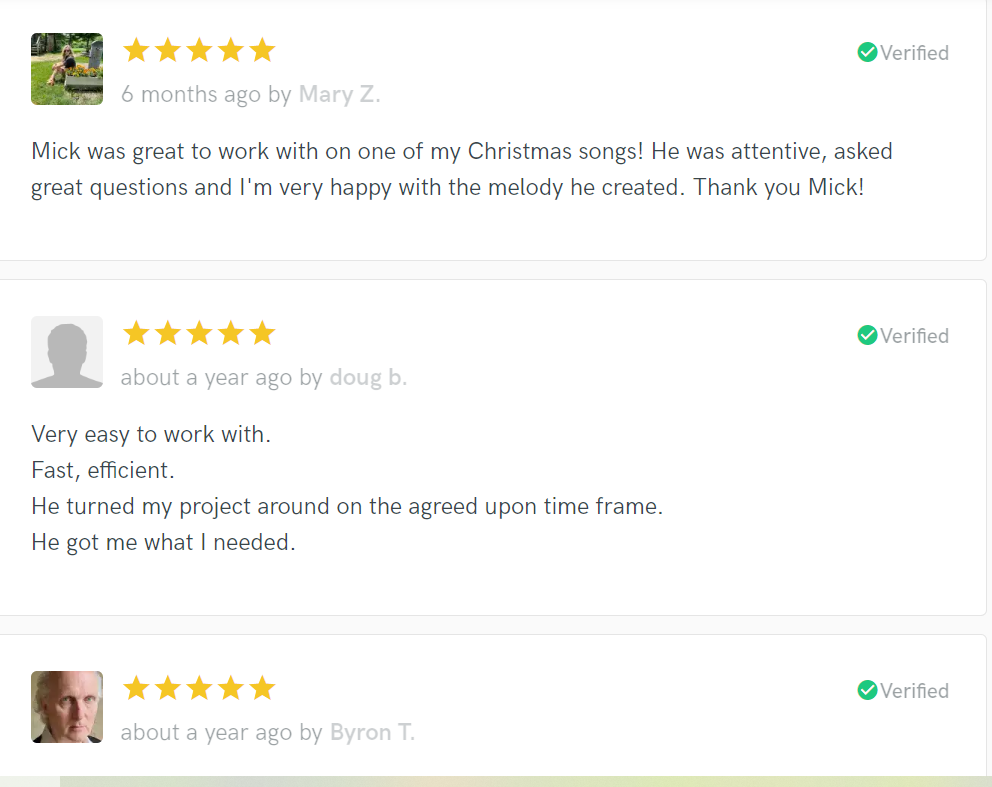Click the '6 months ago' timestamp
This screenshot has height=787, width=992.
191,95
